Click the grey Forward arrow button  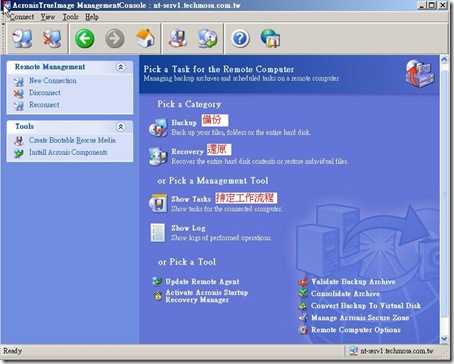click(115, 39)
